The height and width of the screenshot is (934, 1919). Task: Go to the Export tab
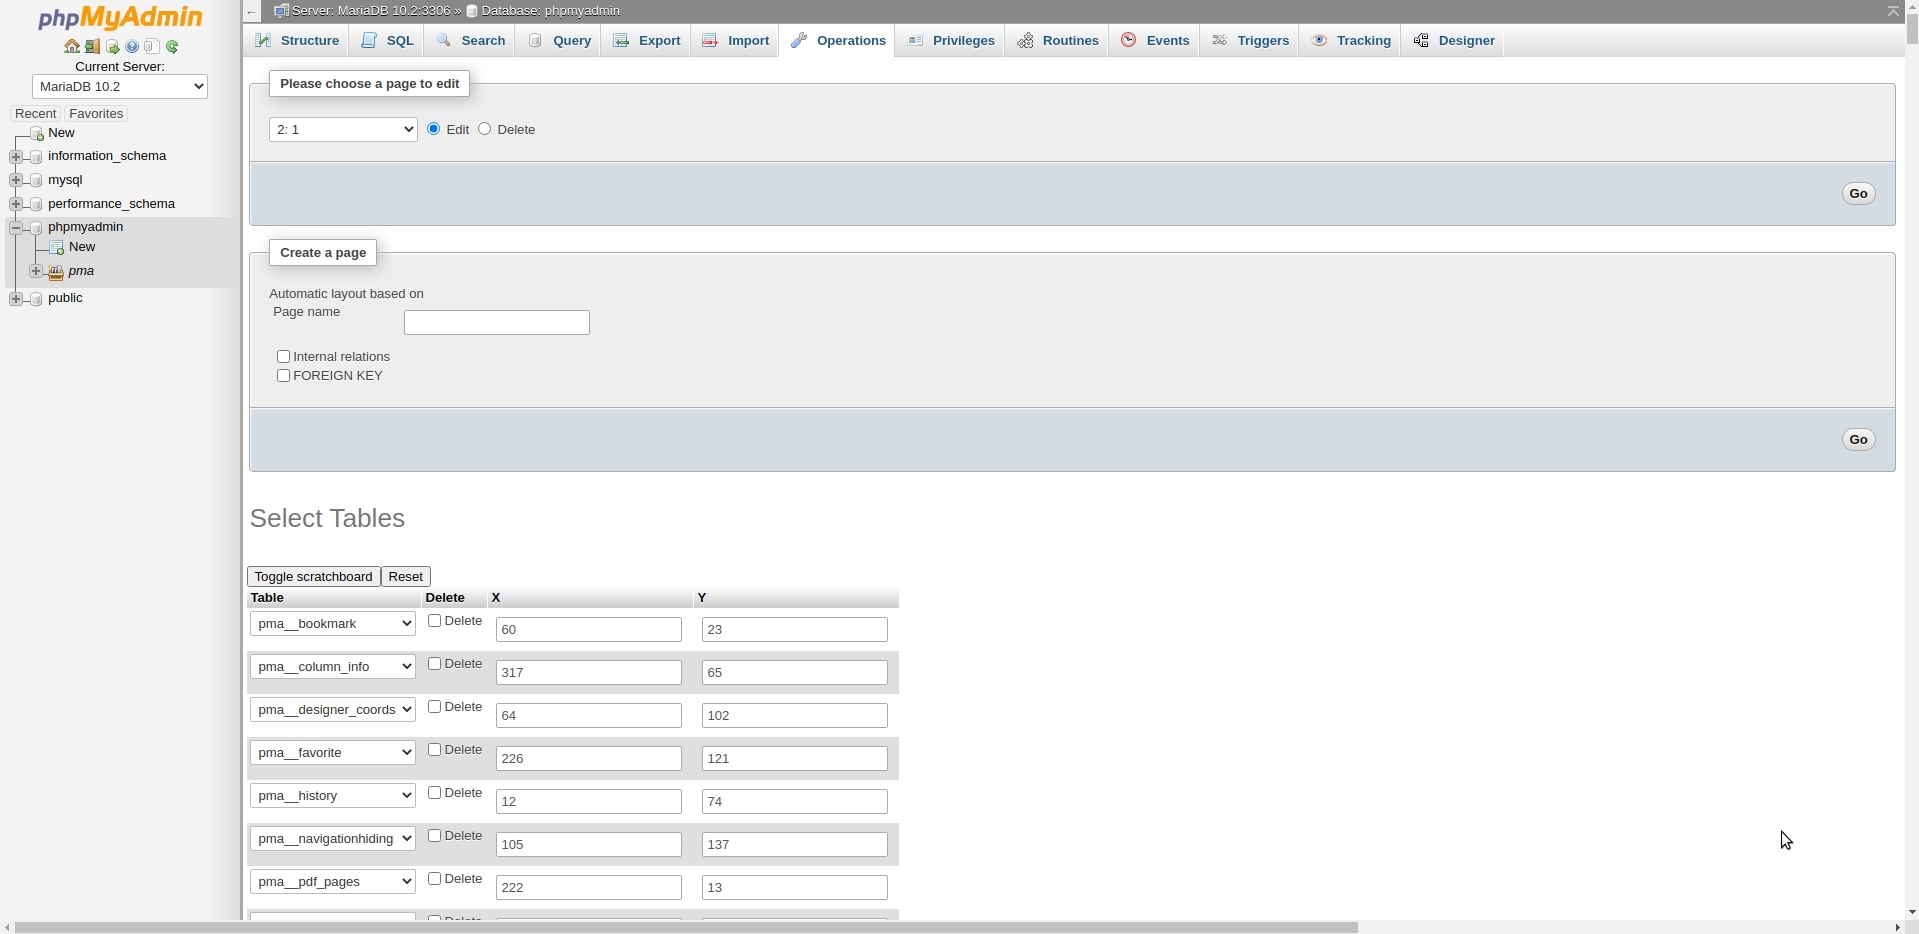(646, 41)
